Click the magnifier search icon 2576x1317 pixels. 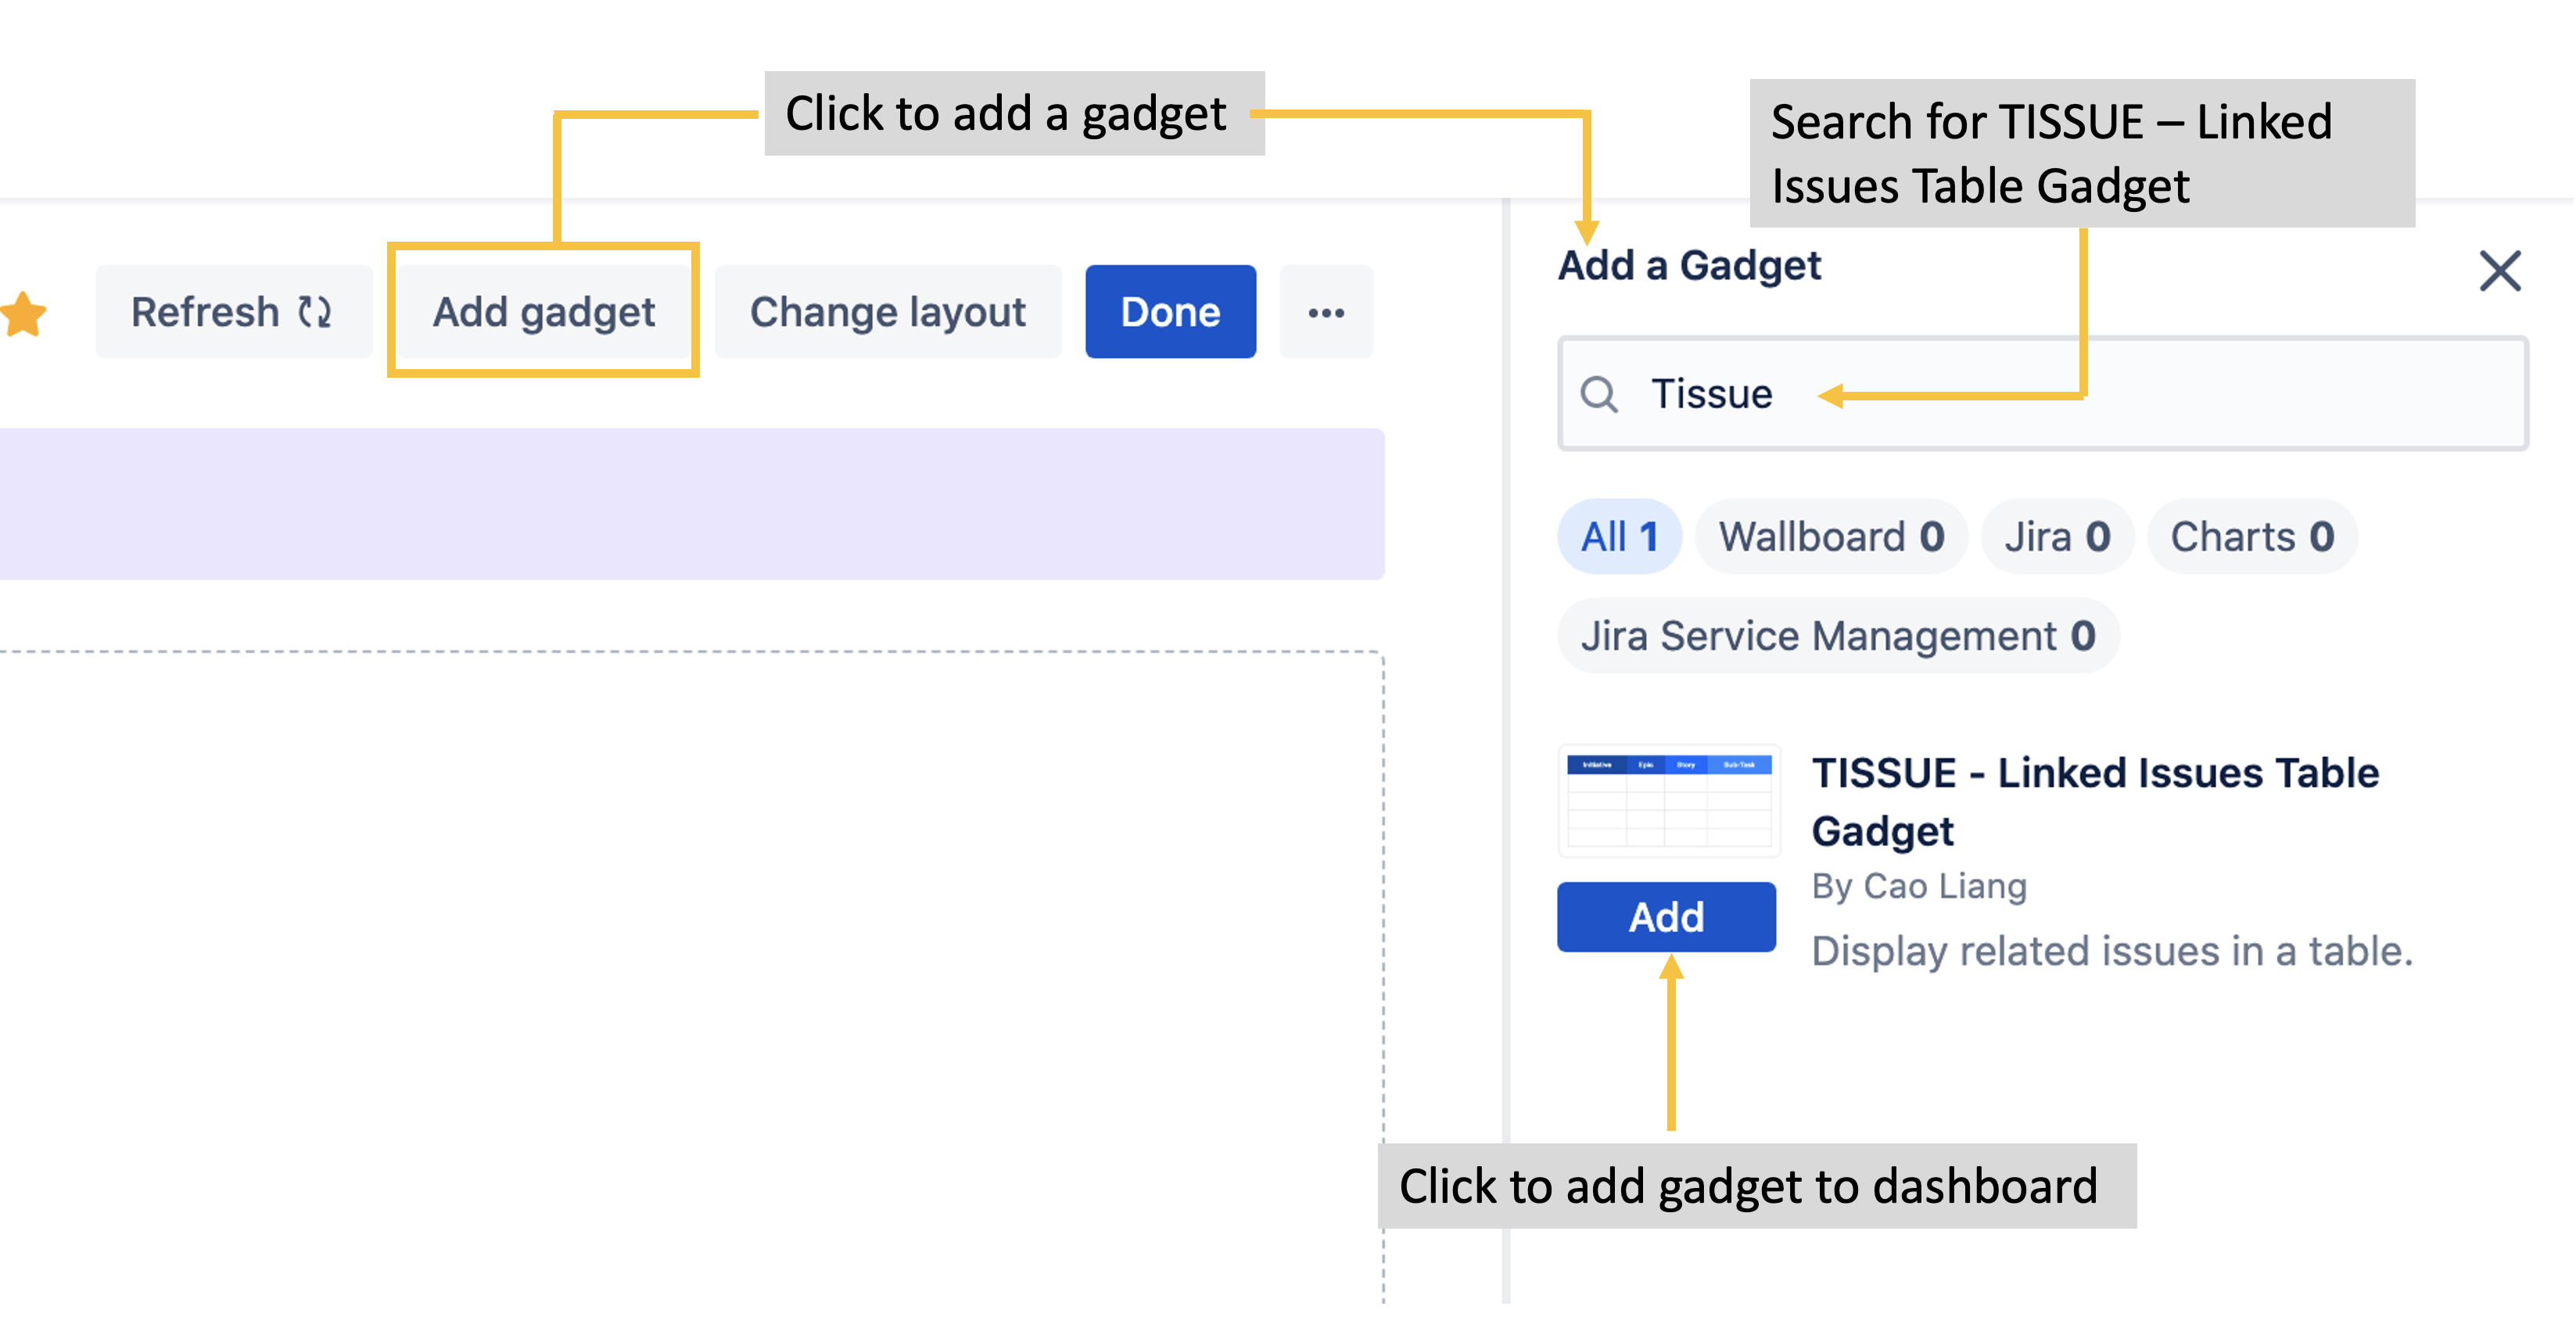1599,394
